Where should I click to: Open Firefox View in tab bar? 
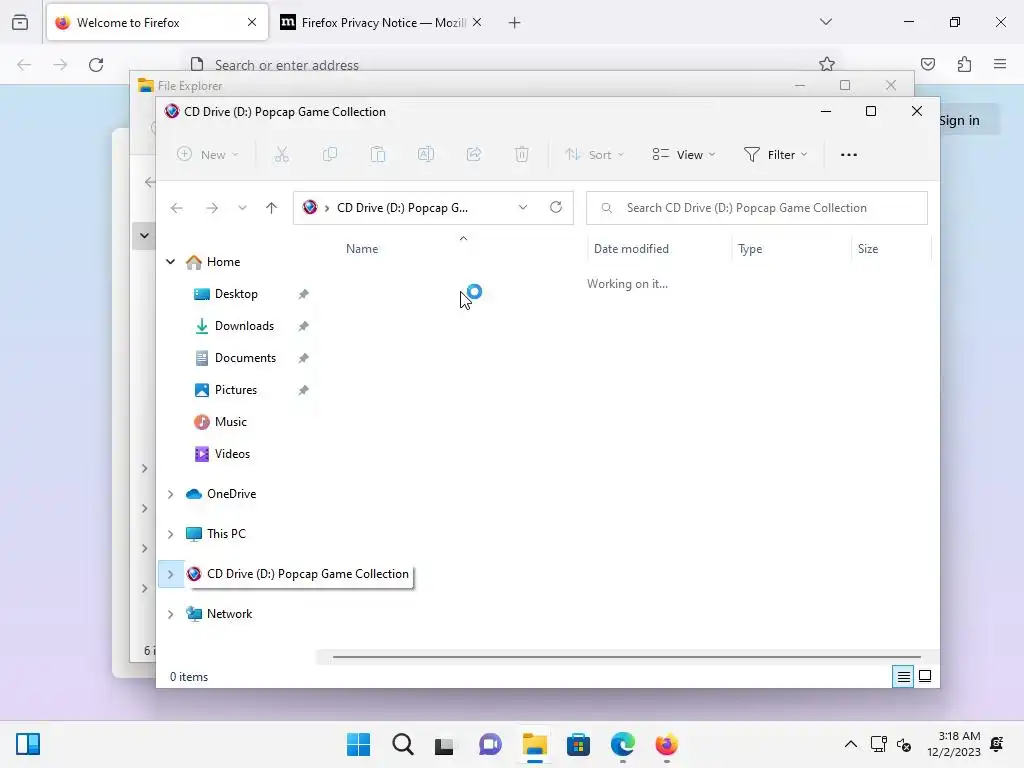click(x=20, y=22)
